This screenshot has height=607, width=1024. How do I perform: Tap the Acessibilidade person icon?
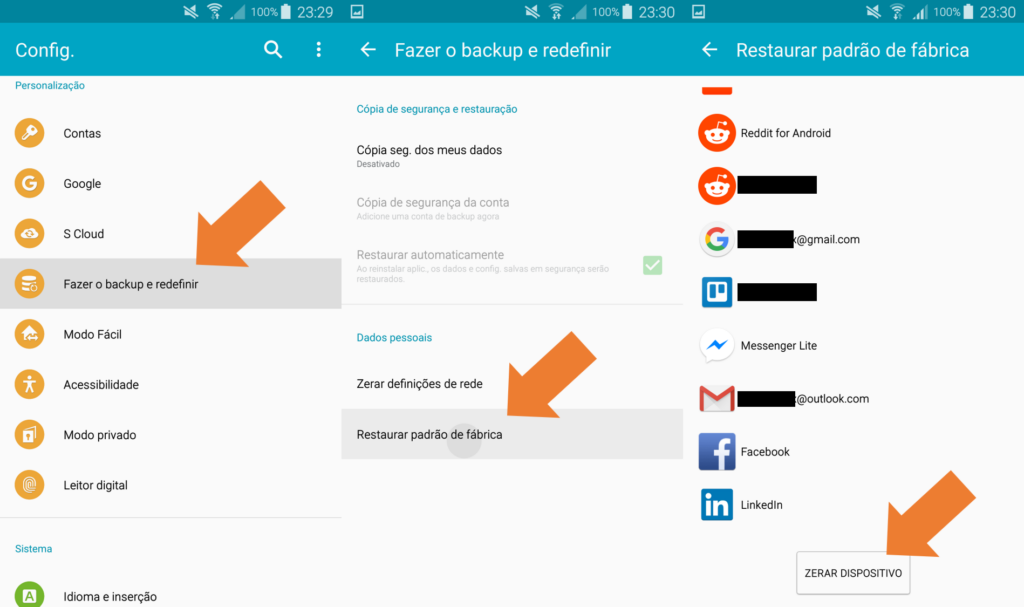pyautogui.click(x=30, y=384)
